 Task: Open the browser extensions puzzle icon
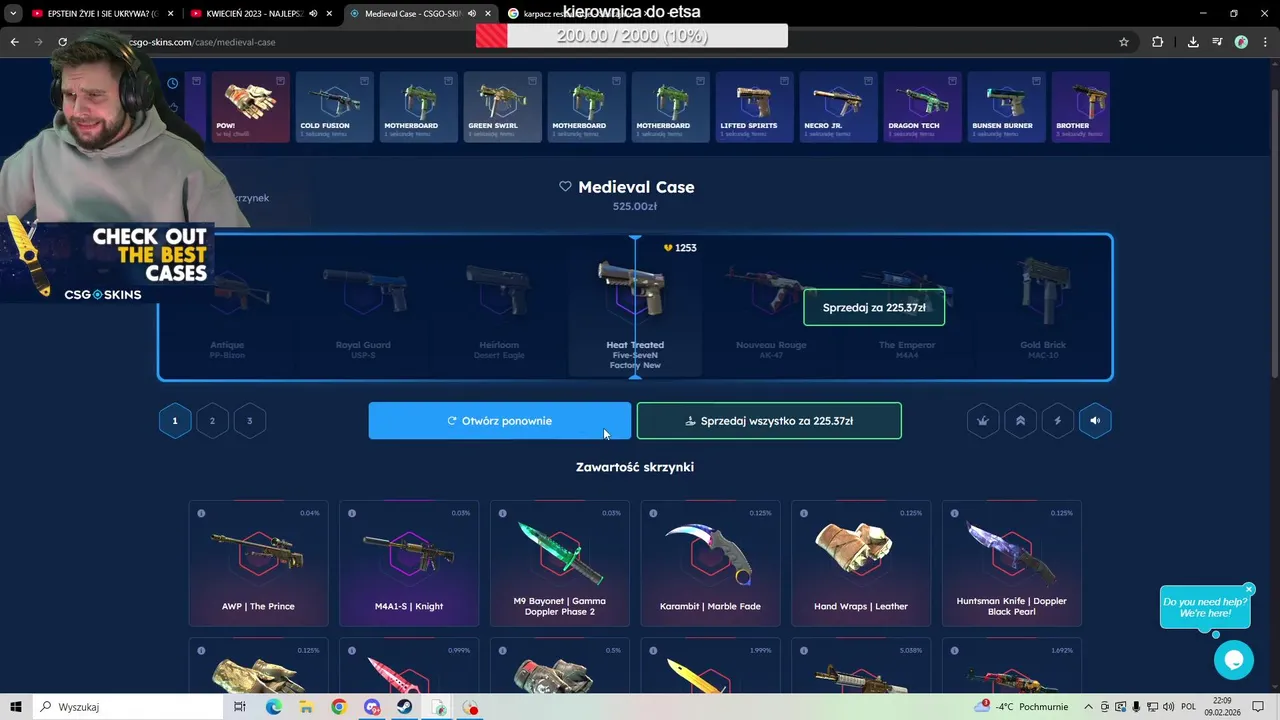click(1157, 42)
